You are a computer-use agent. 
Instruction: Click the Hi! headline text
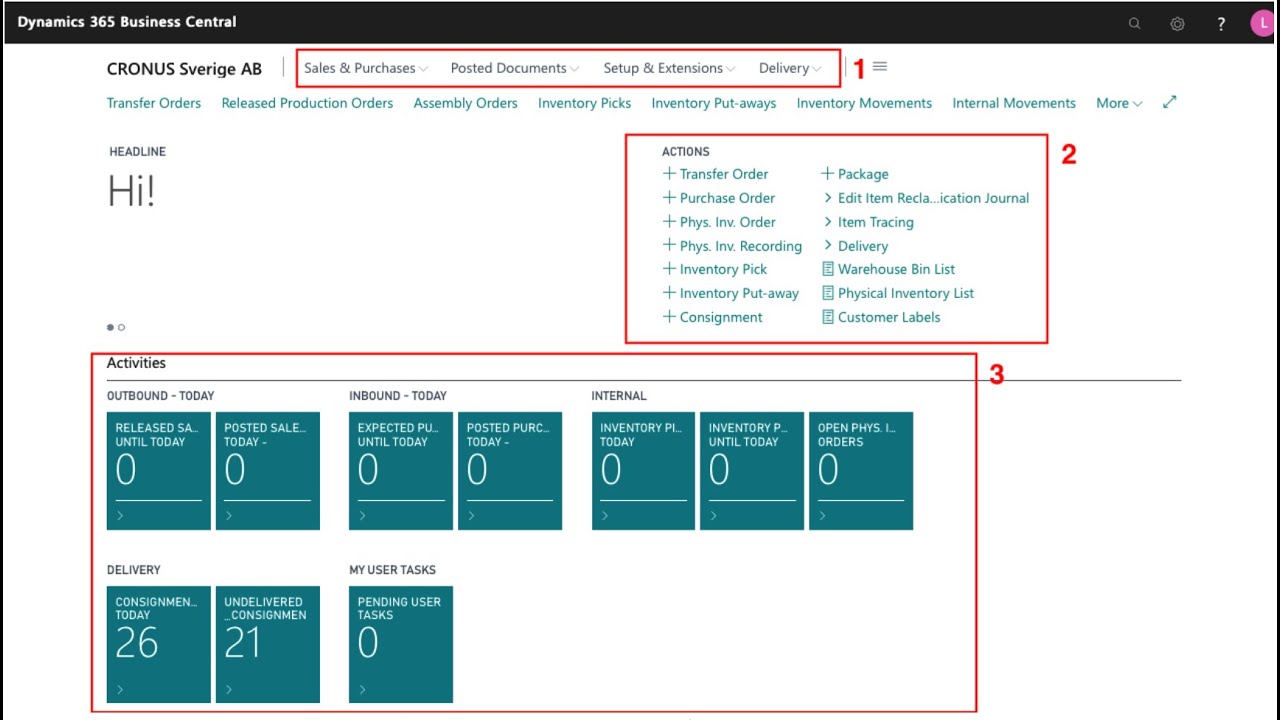131,190
